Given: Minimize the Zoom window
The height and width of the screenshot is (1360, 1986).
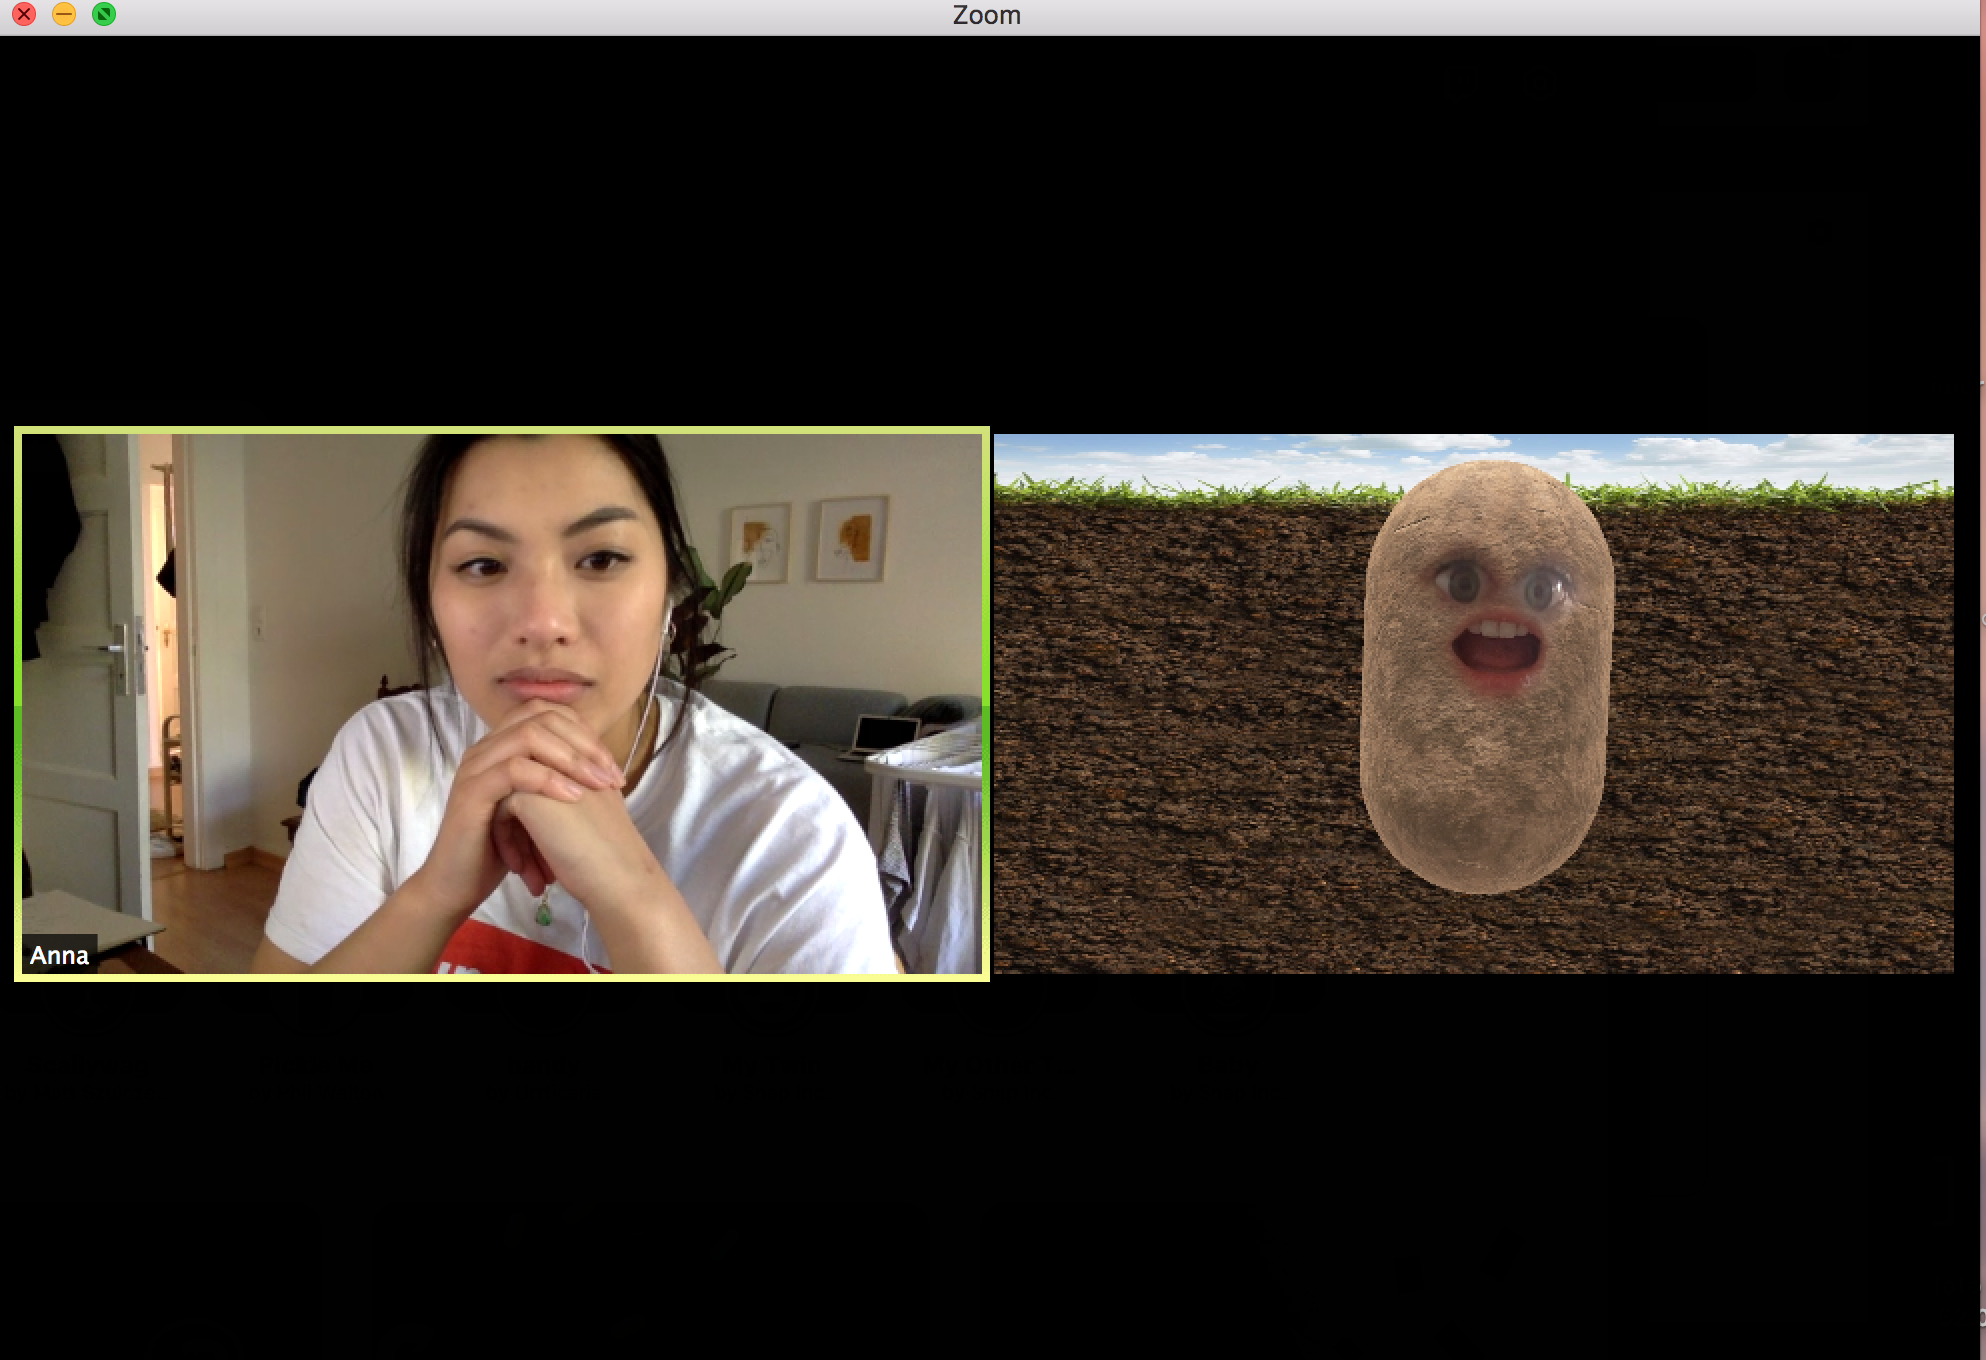Looking at the screenshot, I should [x=64, y=14].
